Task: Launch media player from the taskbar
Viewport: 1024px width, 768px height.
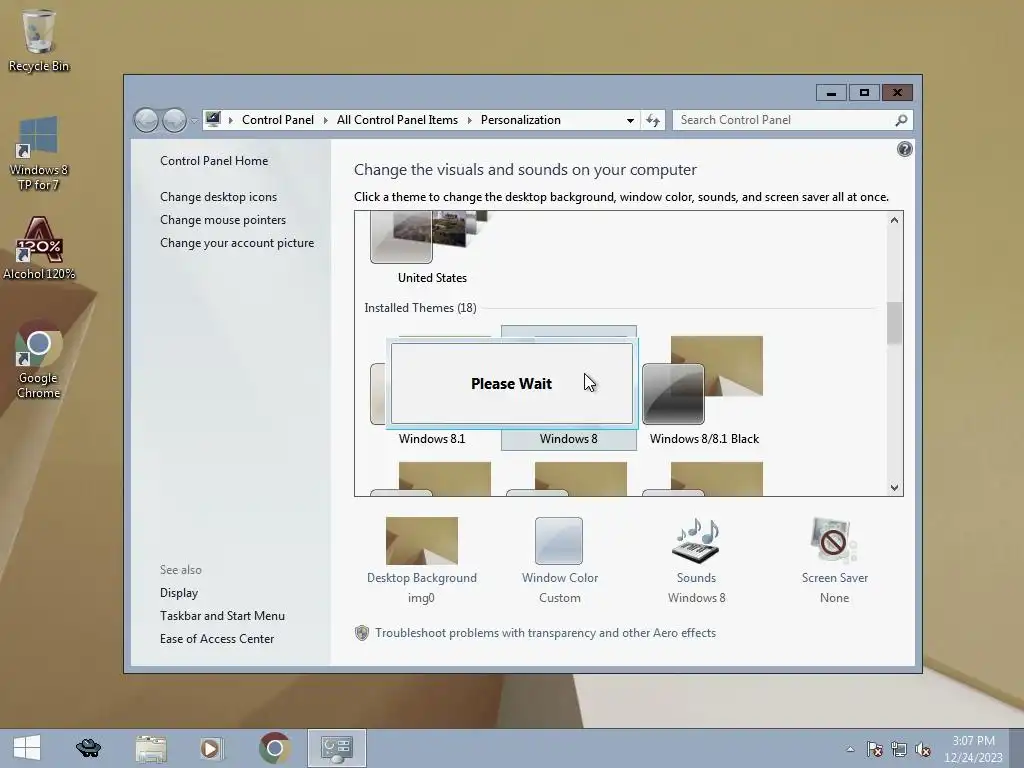Action: [x=211, y=748]
